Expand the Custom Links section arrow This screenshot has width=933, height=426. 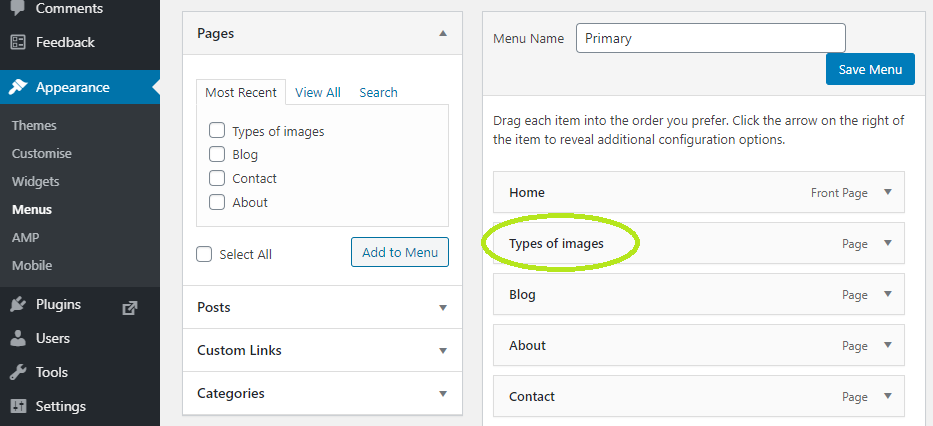click(443, 350)
